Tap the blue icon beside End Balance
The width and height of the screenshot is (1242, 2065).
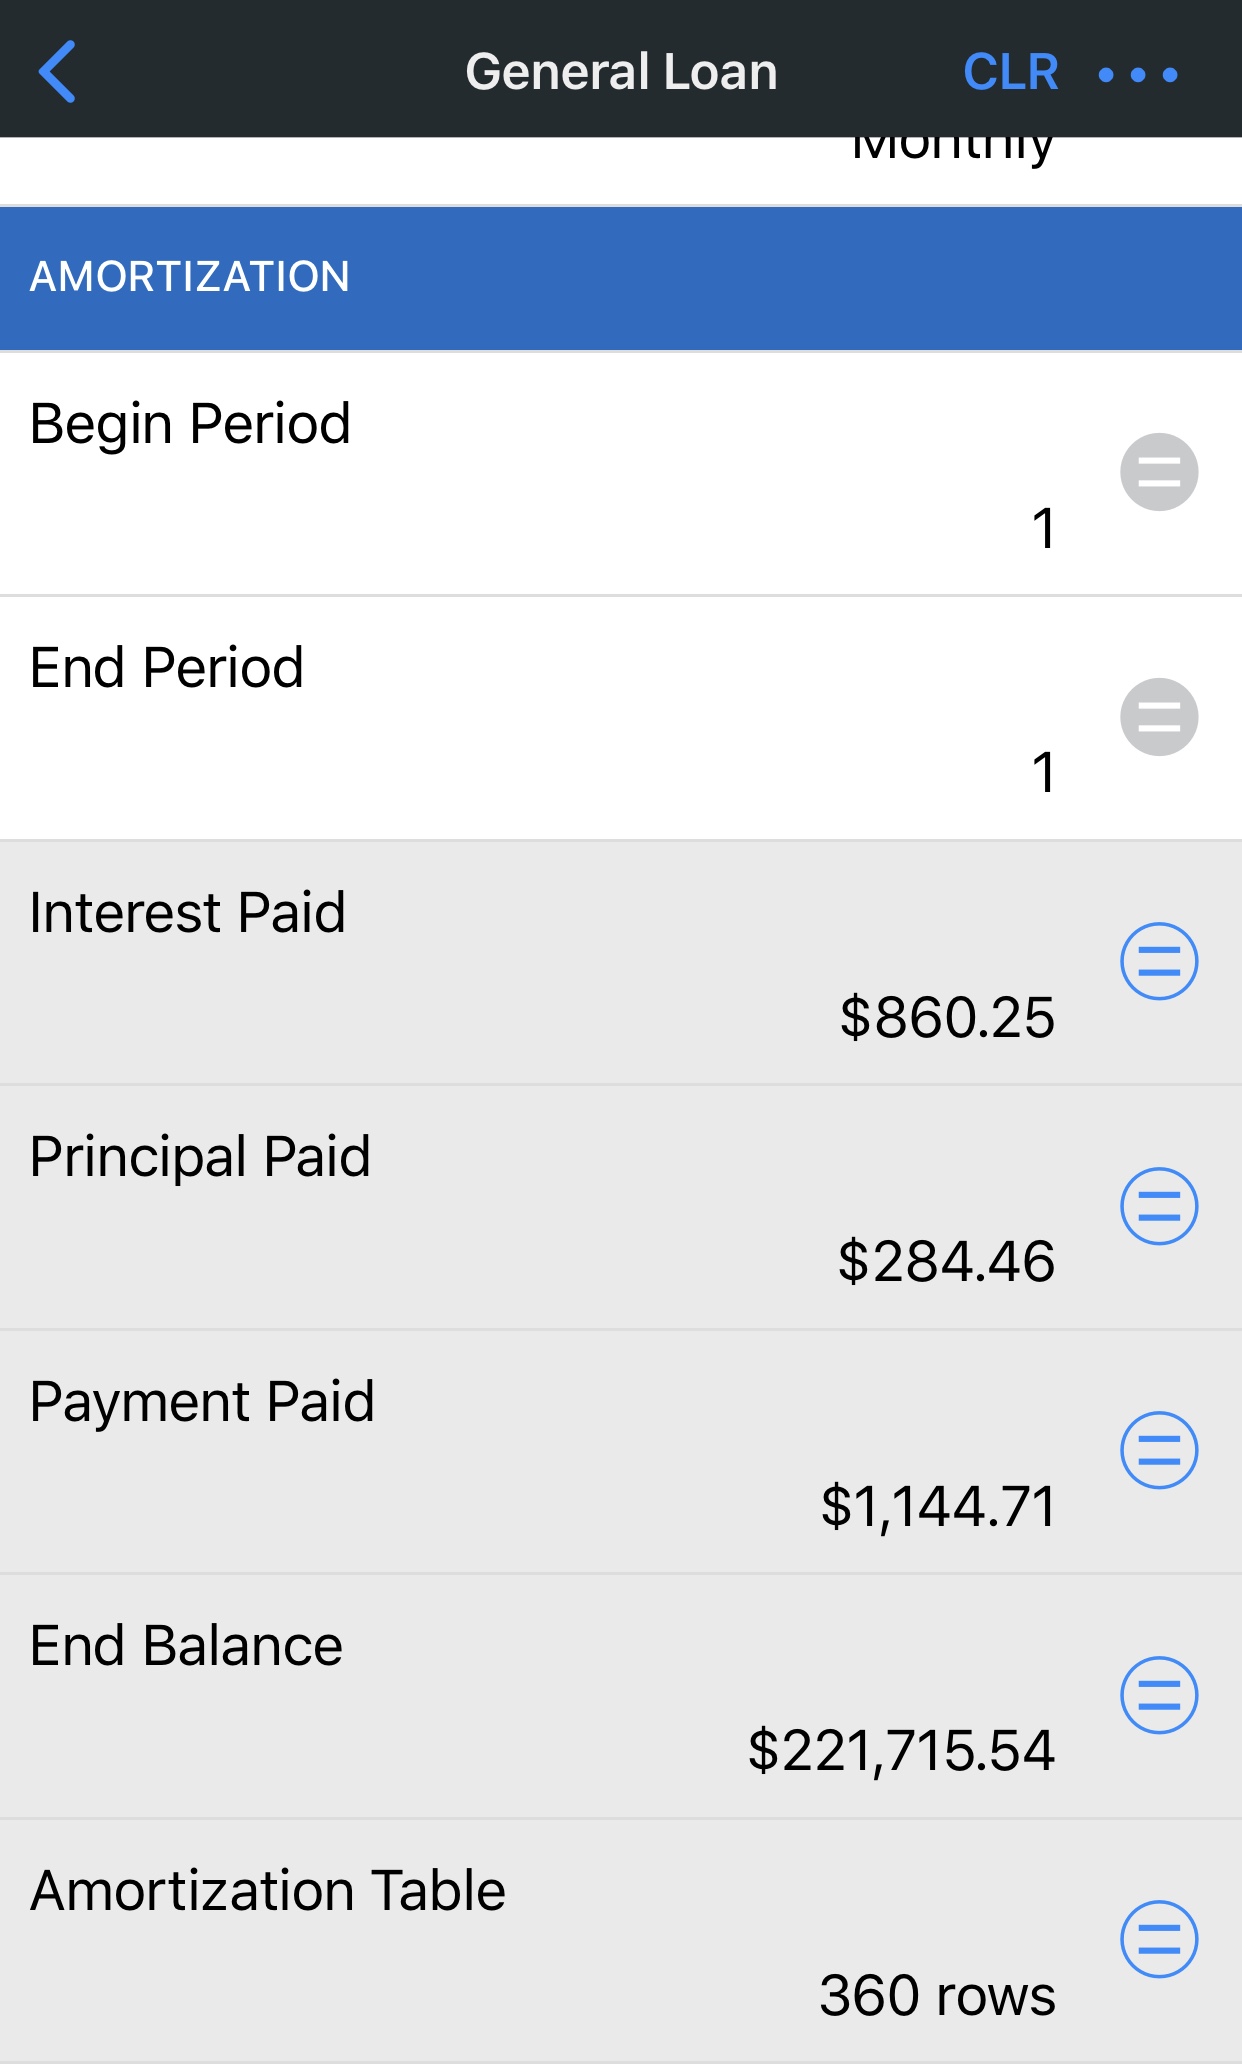click(1159, 1695)
